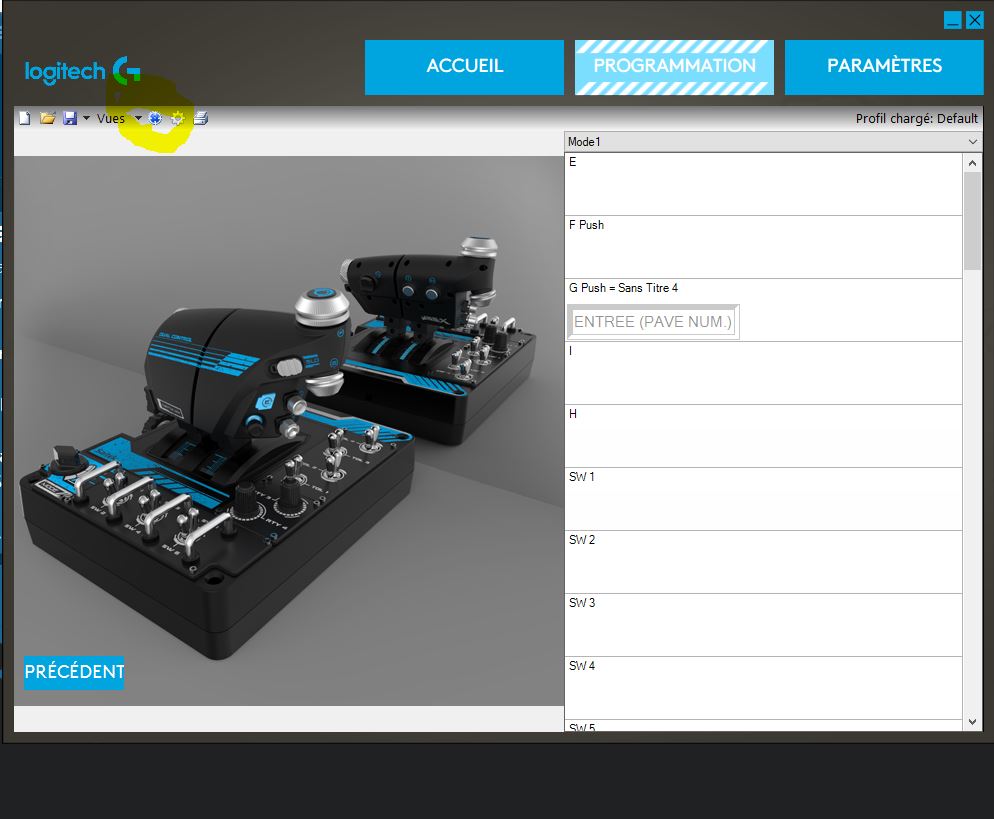The width and height of the screenshot is (994, 819).
Task: Print the profile with the printer icon
Action: tap(201, 119)
